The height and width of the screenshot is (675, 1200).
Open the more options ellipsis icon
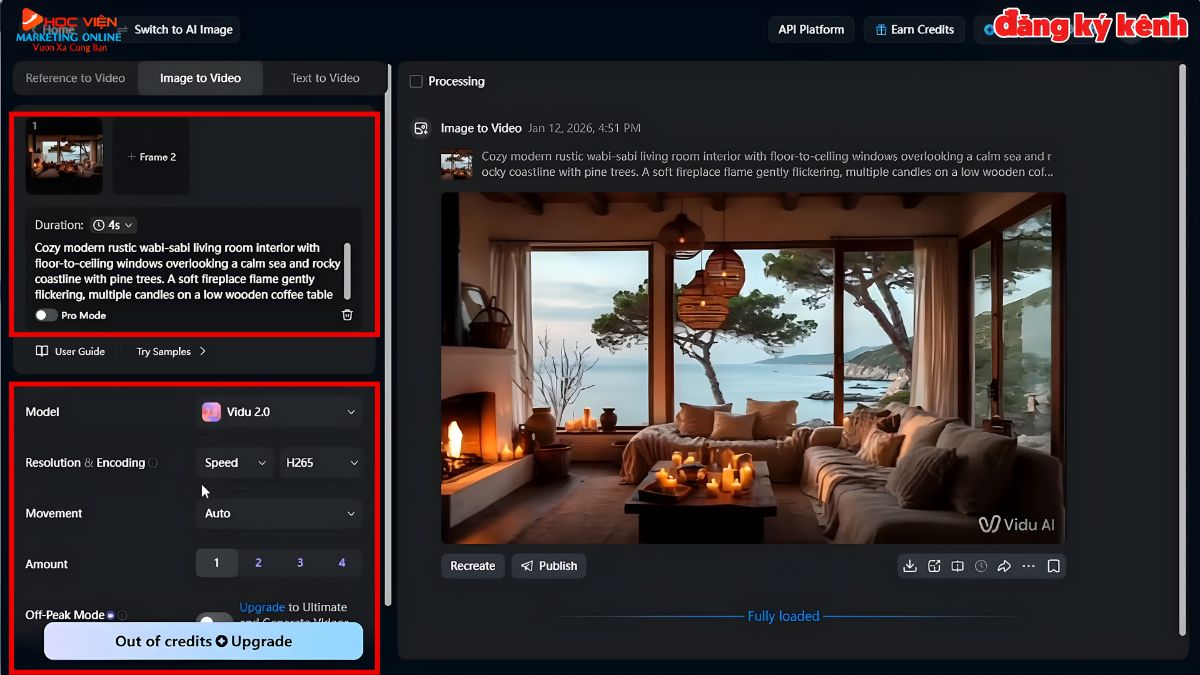(1029, 565)
